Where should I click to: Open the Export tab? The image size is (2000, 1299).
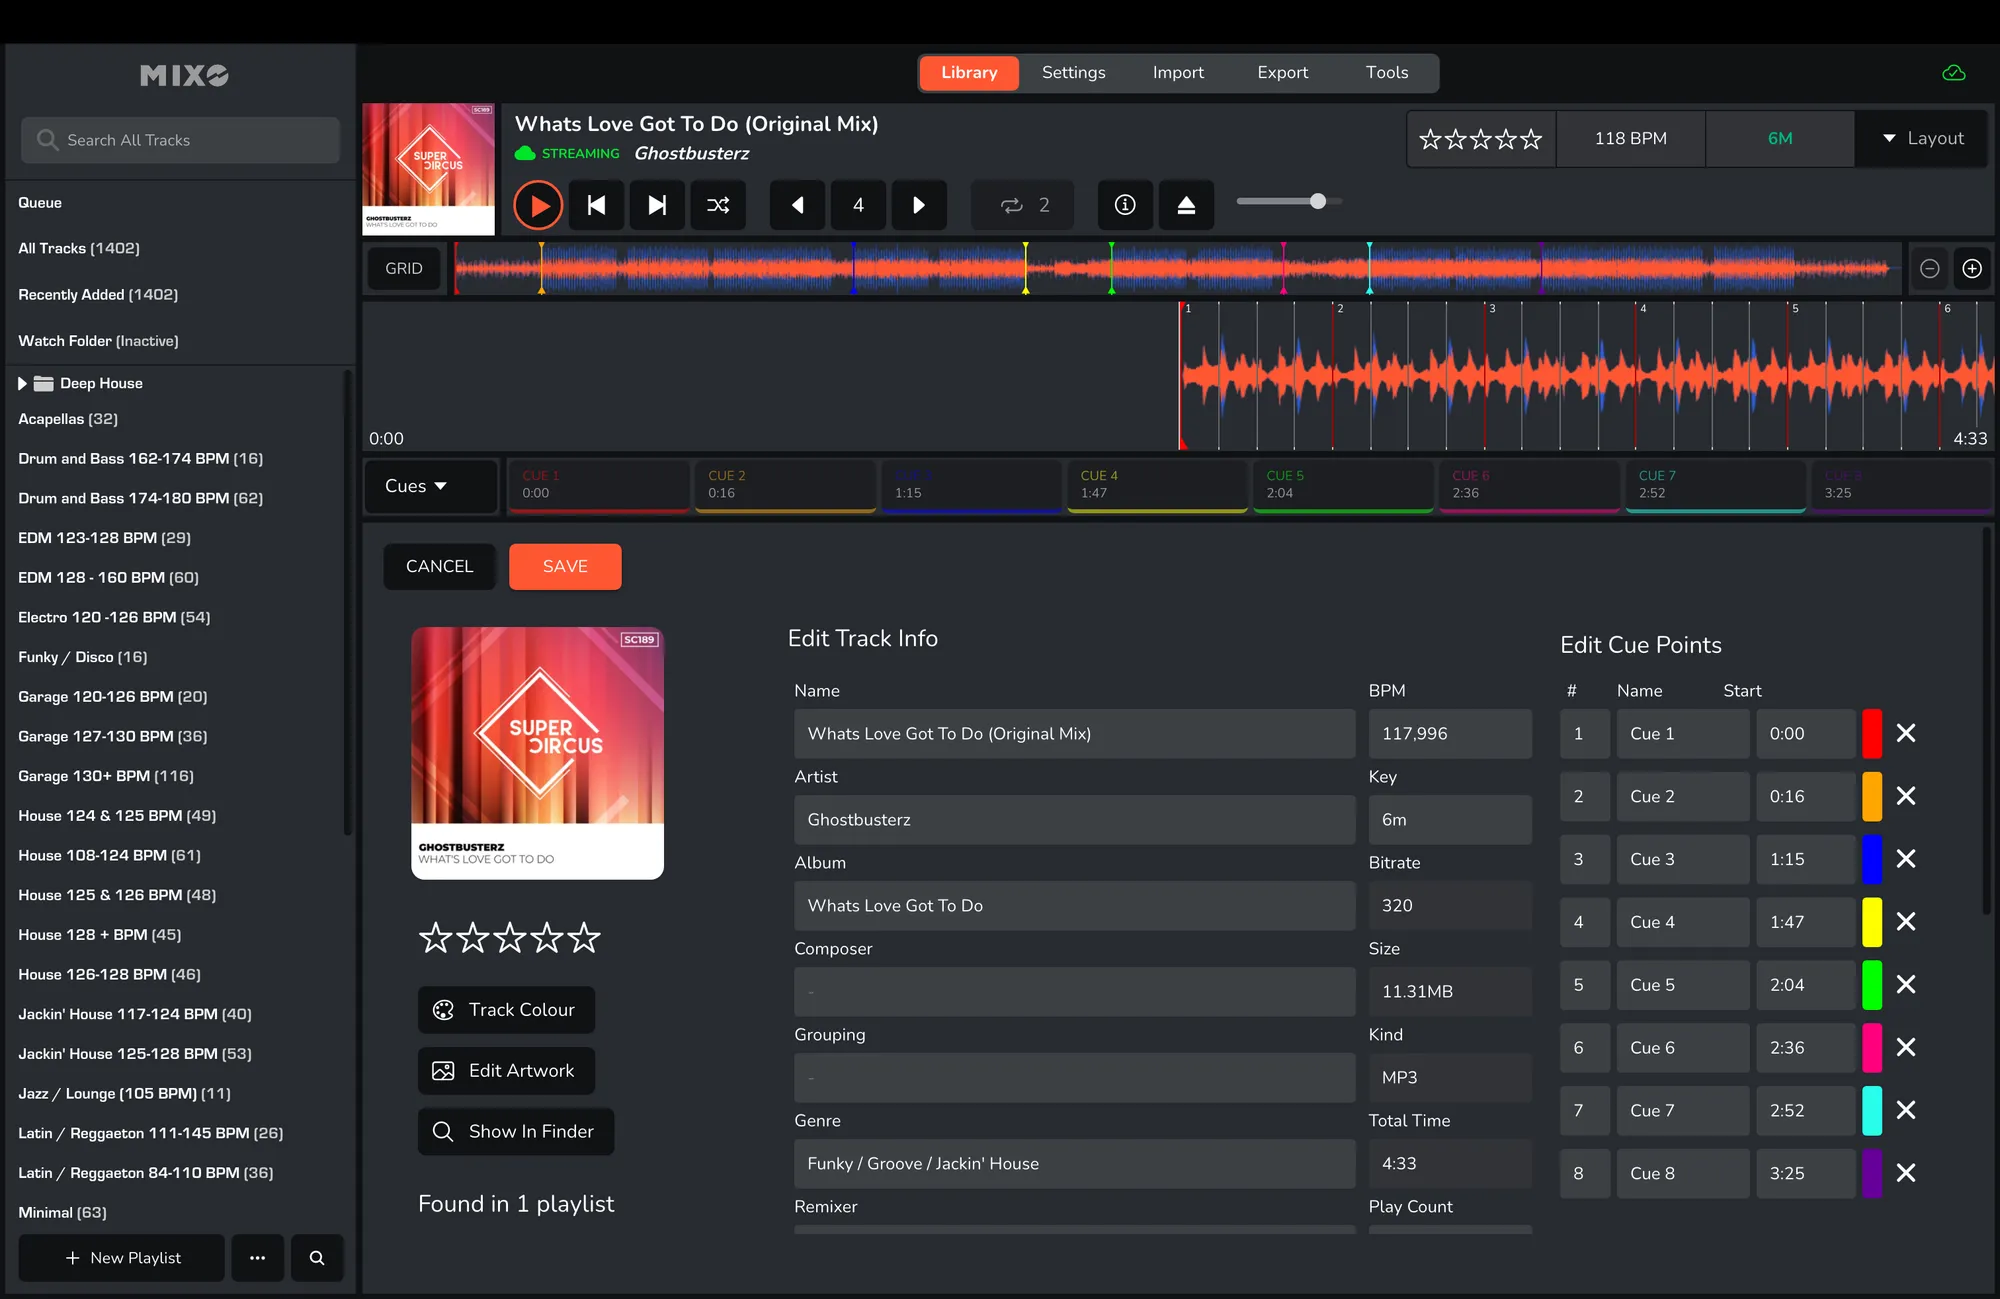click(1282, 73)
